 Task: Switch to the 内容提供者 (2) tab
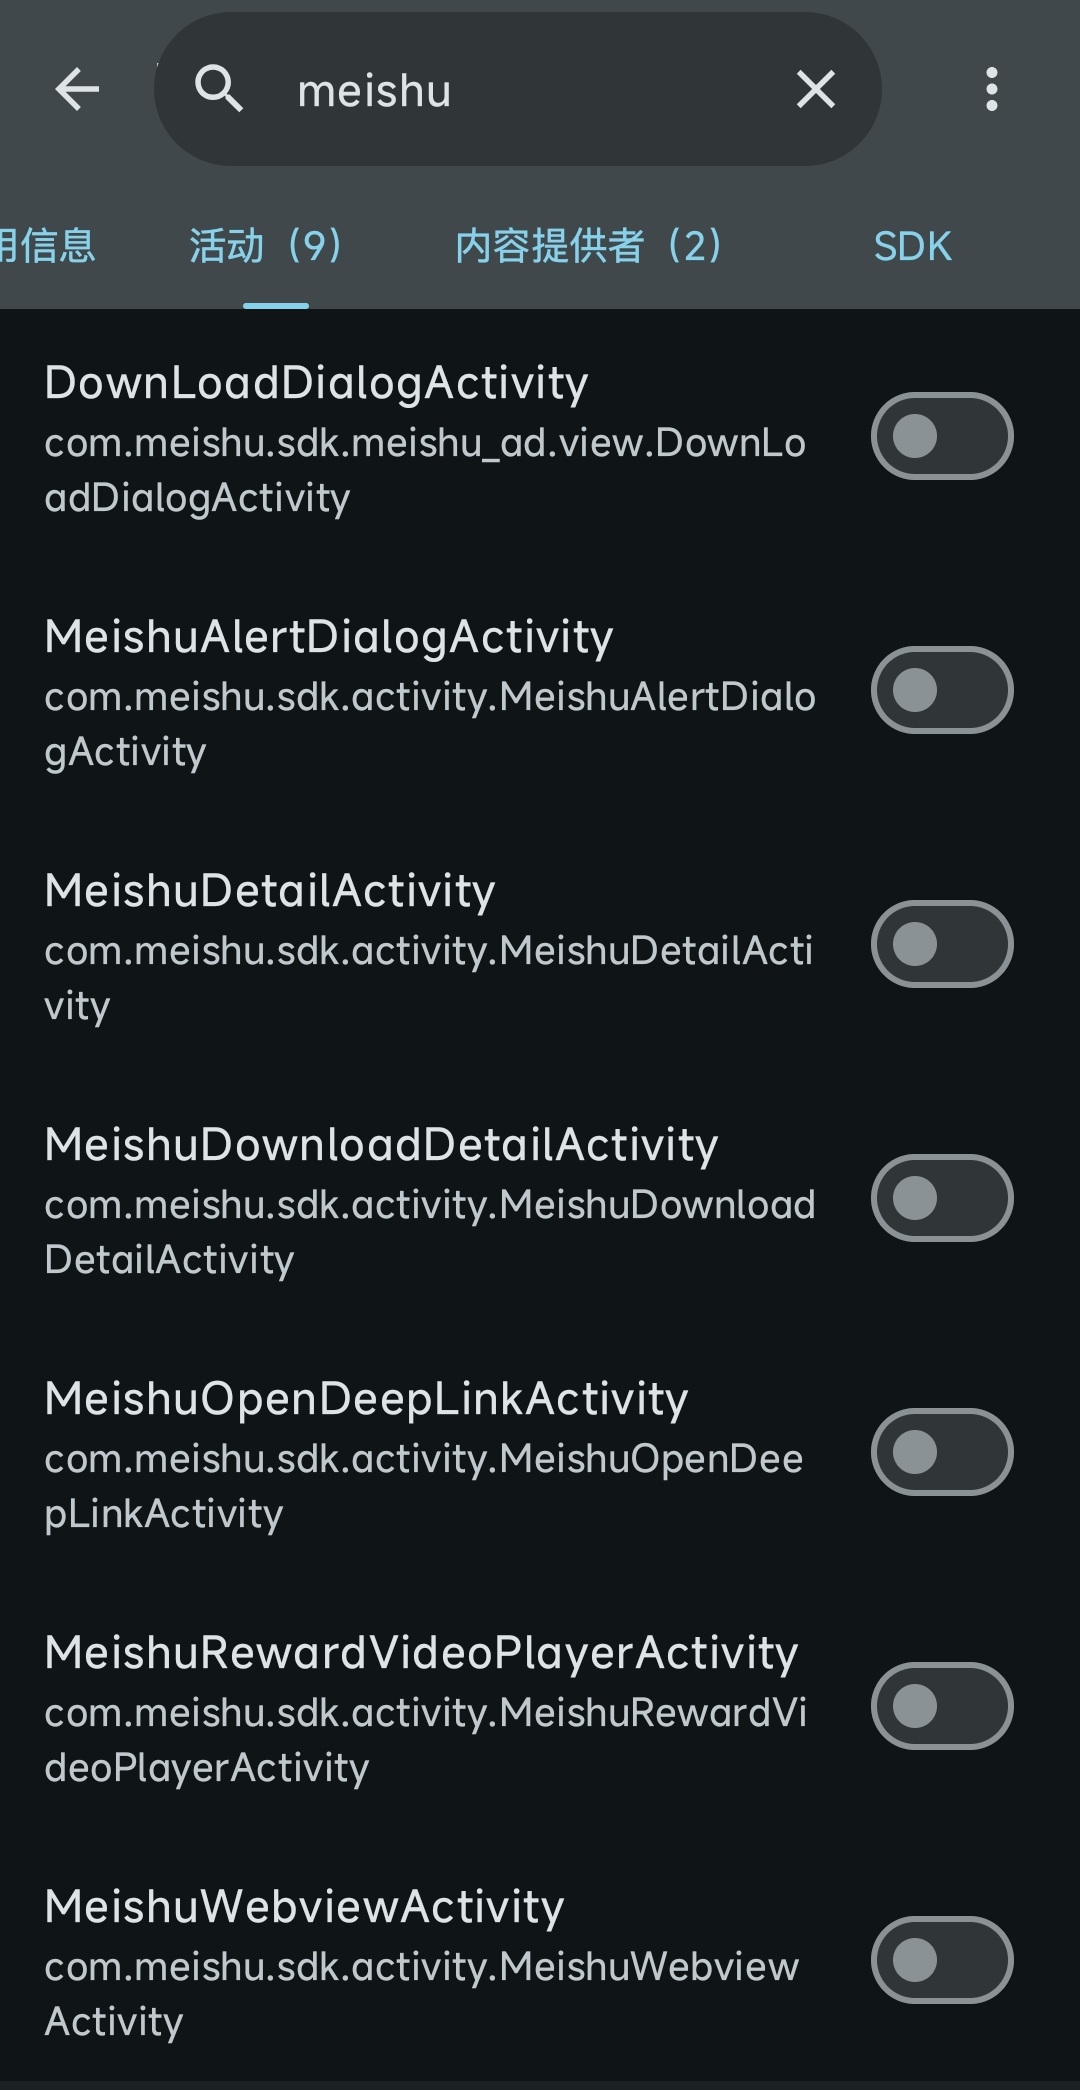(x=589, y=246)
